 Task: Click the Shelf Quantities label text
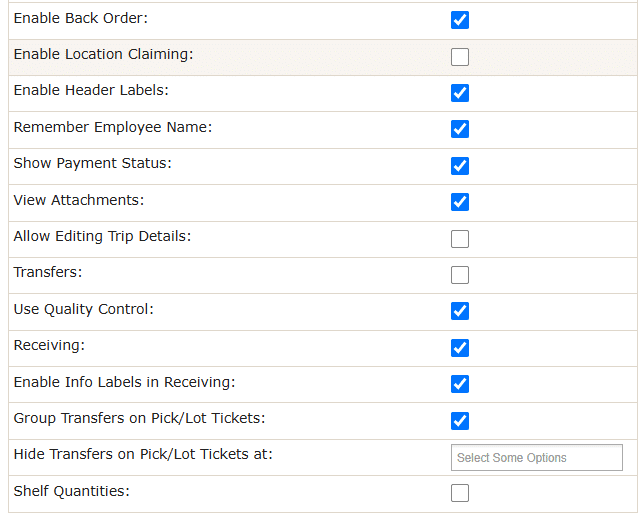coord(72,491)
